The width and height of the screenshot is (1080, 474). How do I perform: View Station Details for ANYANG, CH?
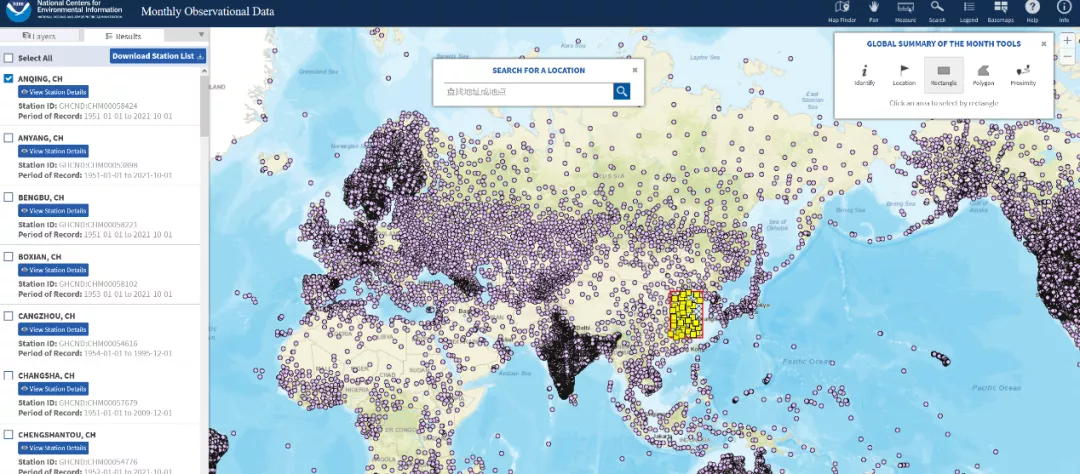pos(53,151)
